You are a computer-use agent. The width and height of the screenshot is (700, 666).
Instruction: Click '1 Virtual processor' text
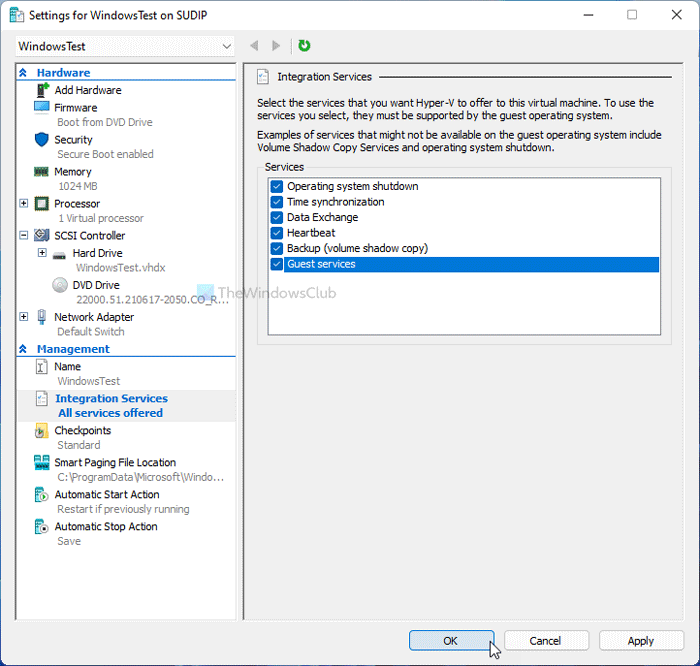tap(101, 218)
